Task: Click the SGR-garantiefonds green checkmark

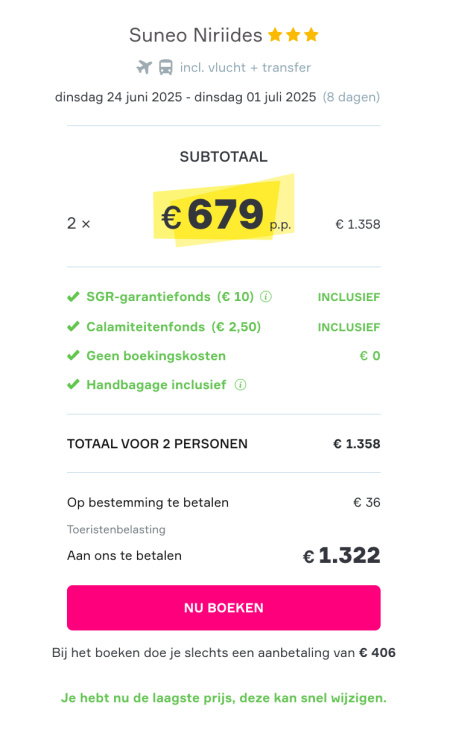Action: click(x=74, y=297)
